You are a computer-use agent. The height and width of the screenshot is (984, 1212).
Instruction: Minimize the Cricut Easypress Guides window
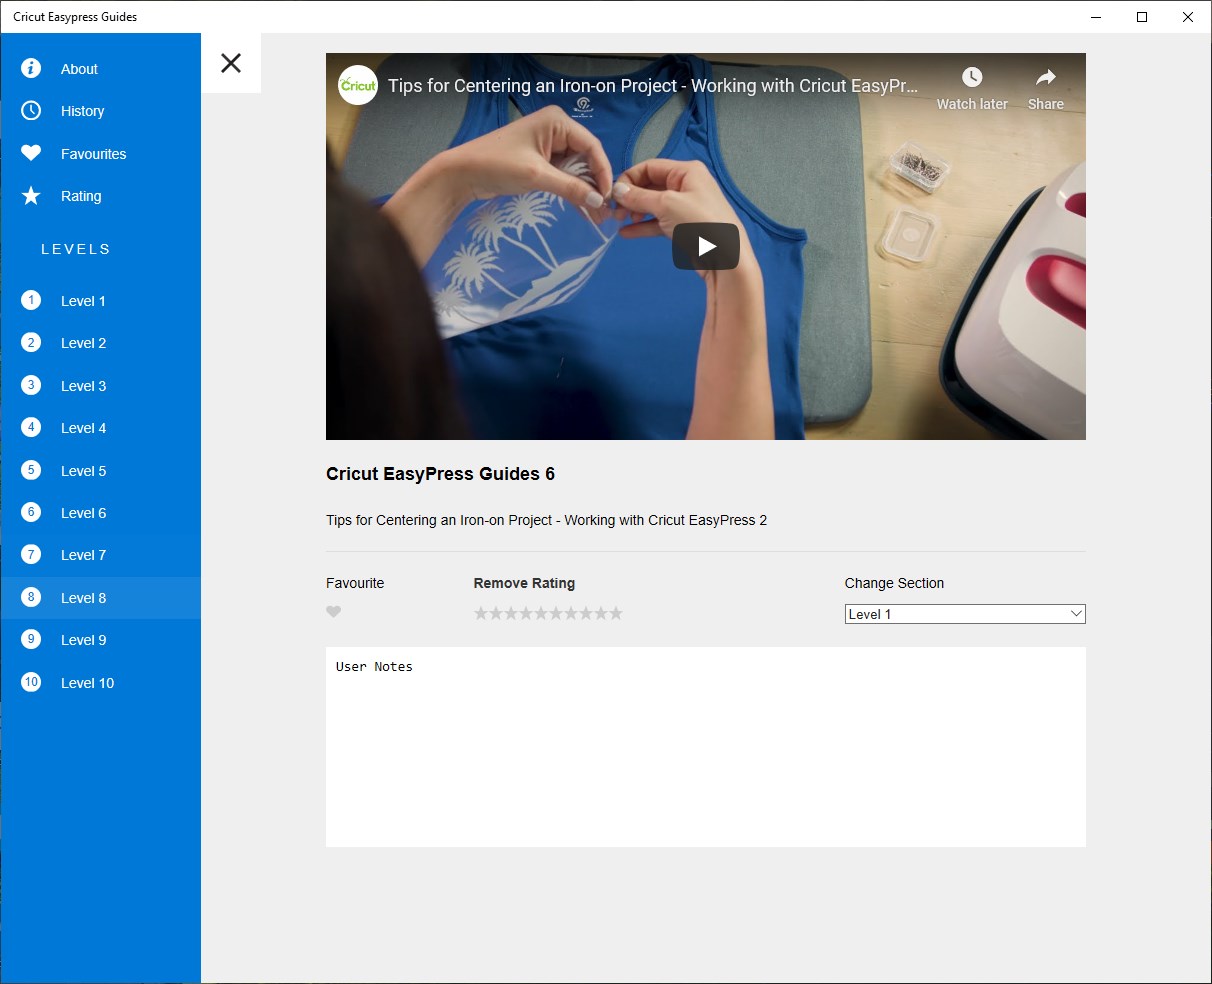(1096, 17)
